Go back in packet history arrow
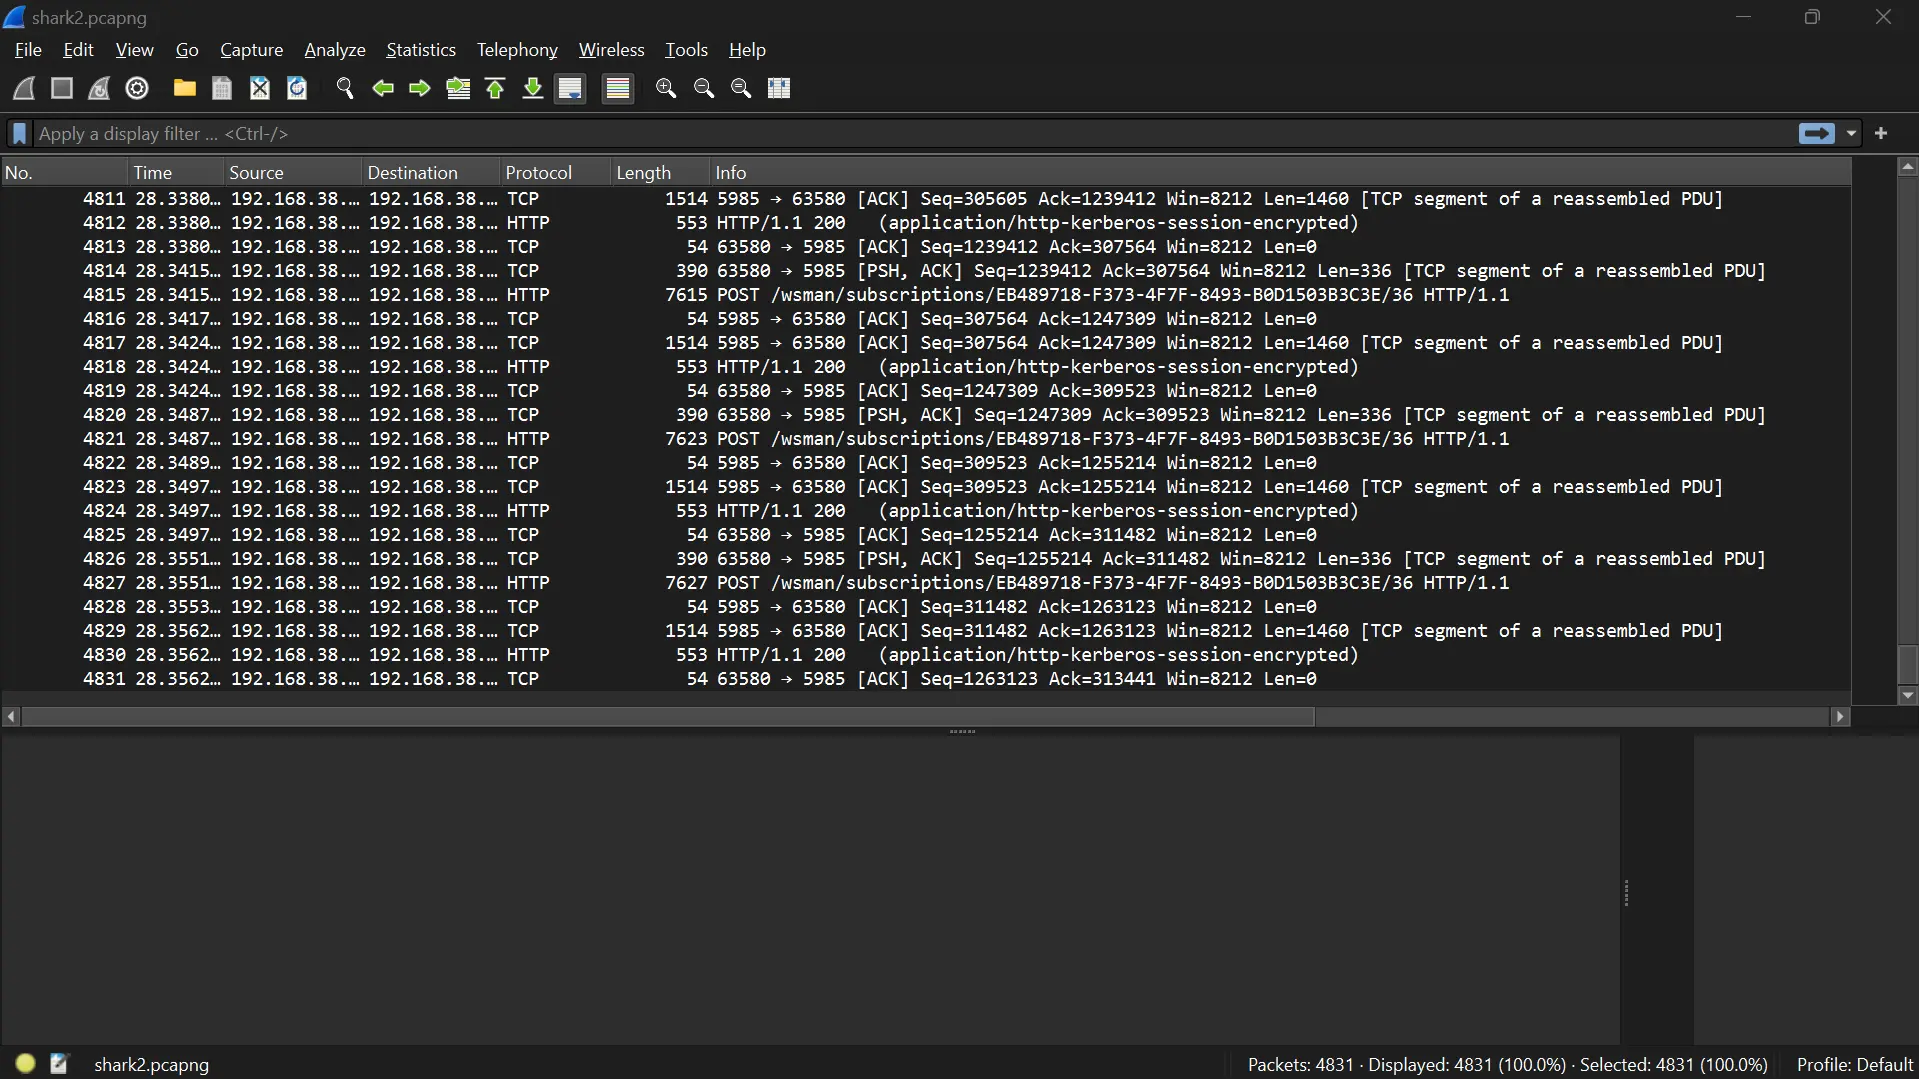Image resolution: width=1919 pixels, height=1079 pixels. point(382,88)
